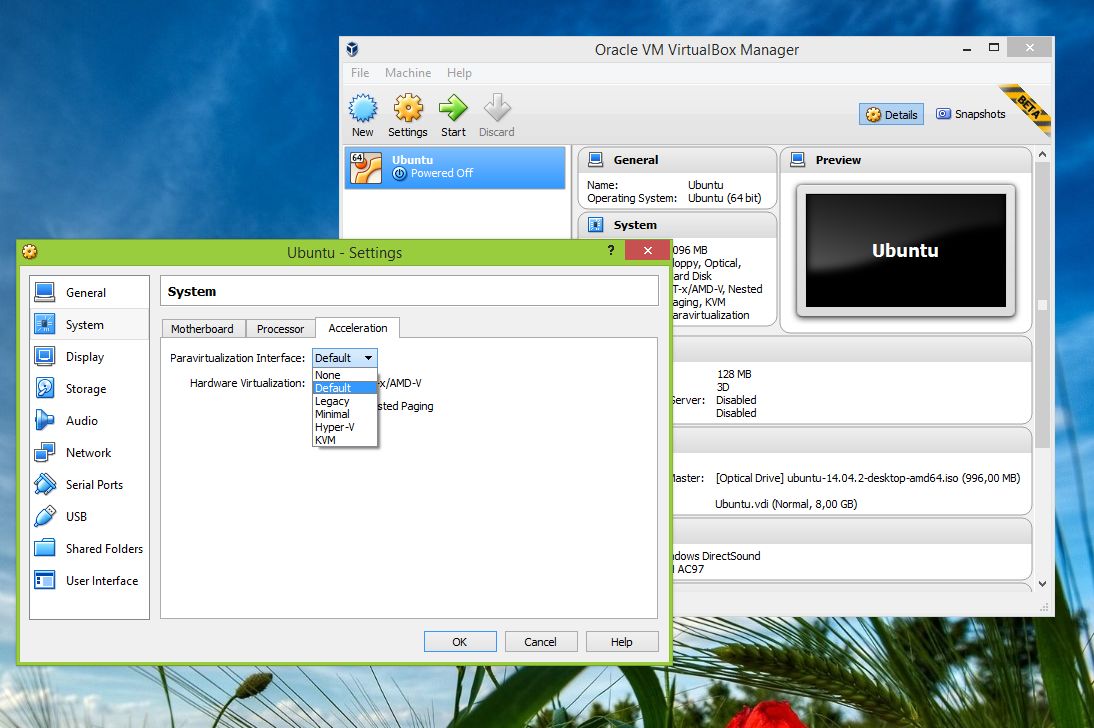The image size is (1094, 728).
Task: Open the Shared Folders settings category
Action: (x=89, y=549)
